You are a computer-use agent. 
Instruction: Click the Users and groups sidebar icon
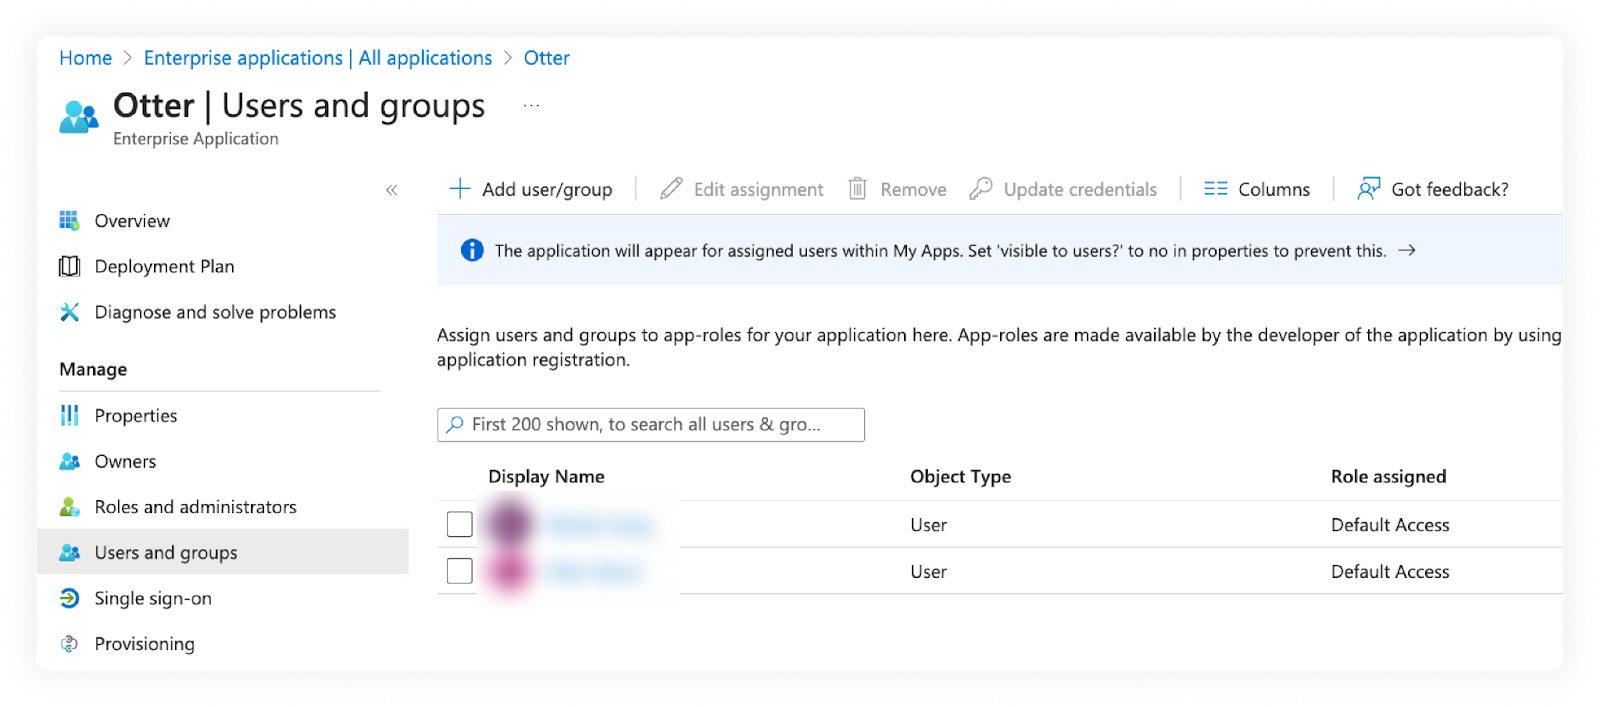click(x=69, y=552)
